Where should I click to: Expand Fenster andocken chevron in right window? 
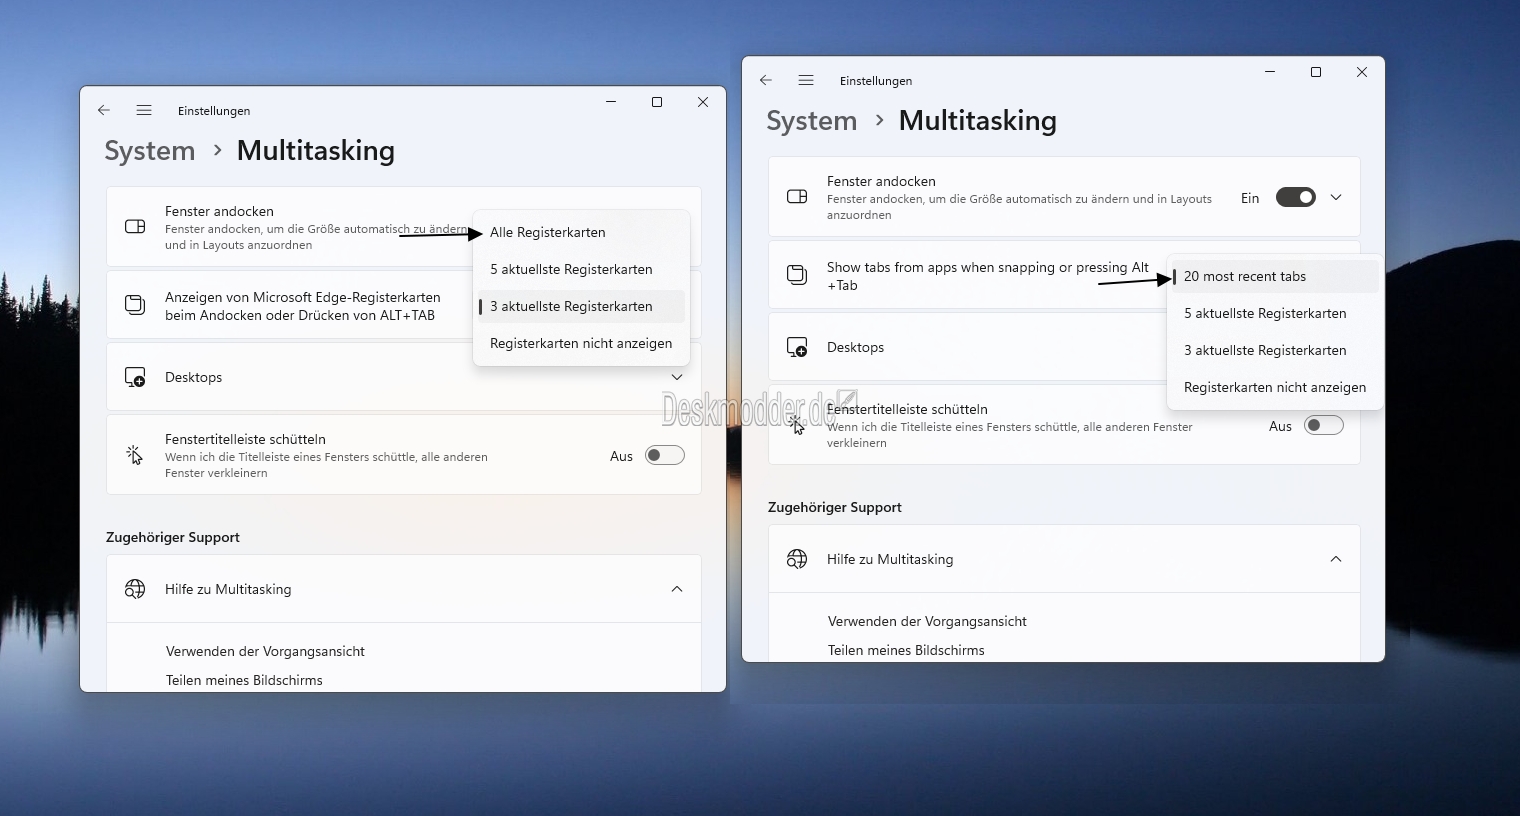click(x=1336, y=198)
